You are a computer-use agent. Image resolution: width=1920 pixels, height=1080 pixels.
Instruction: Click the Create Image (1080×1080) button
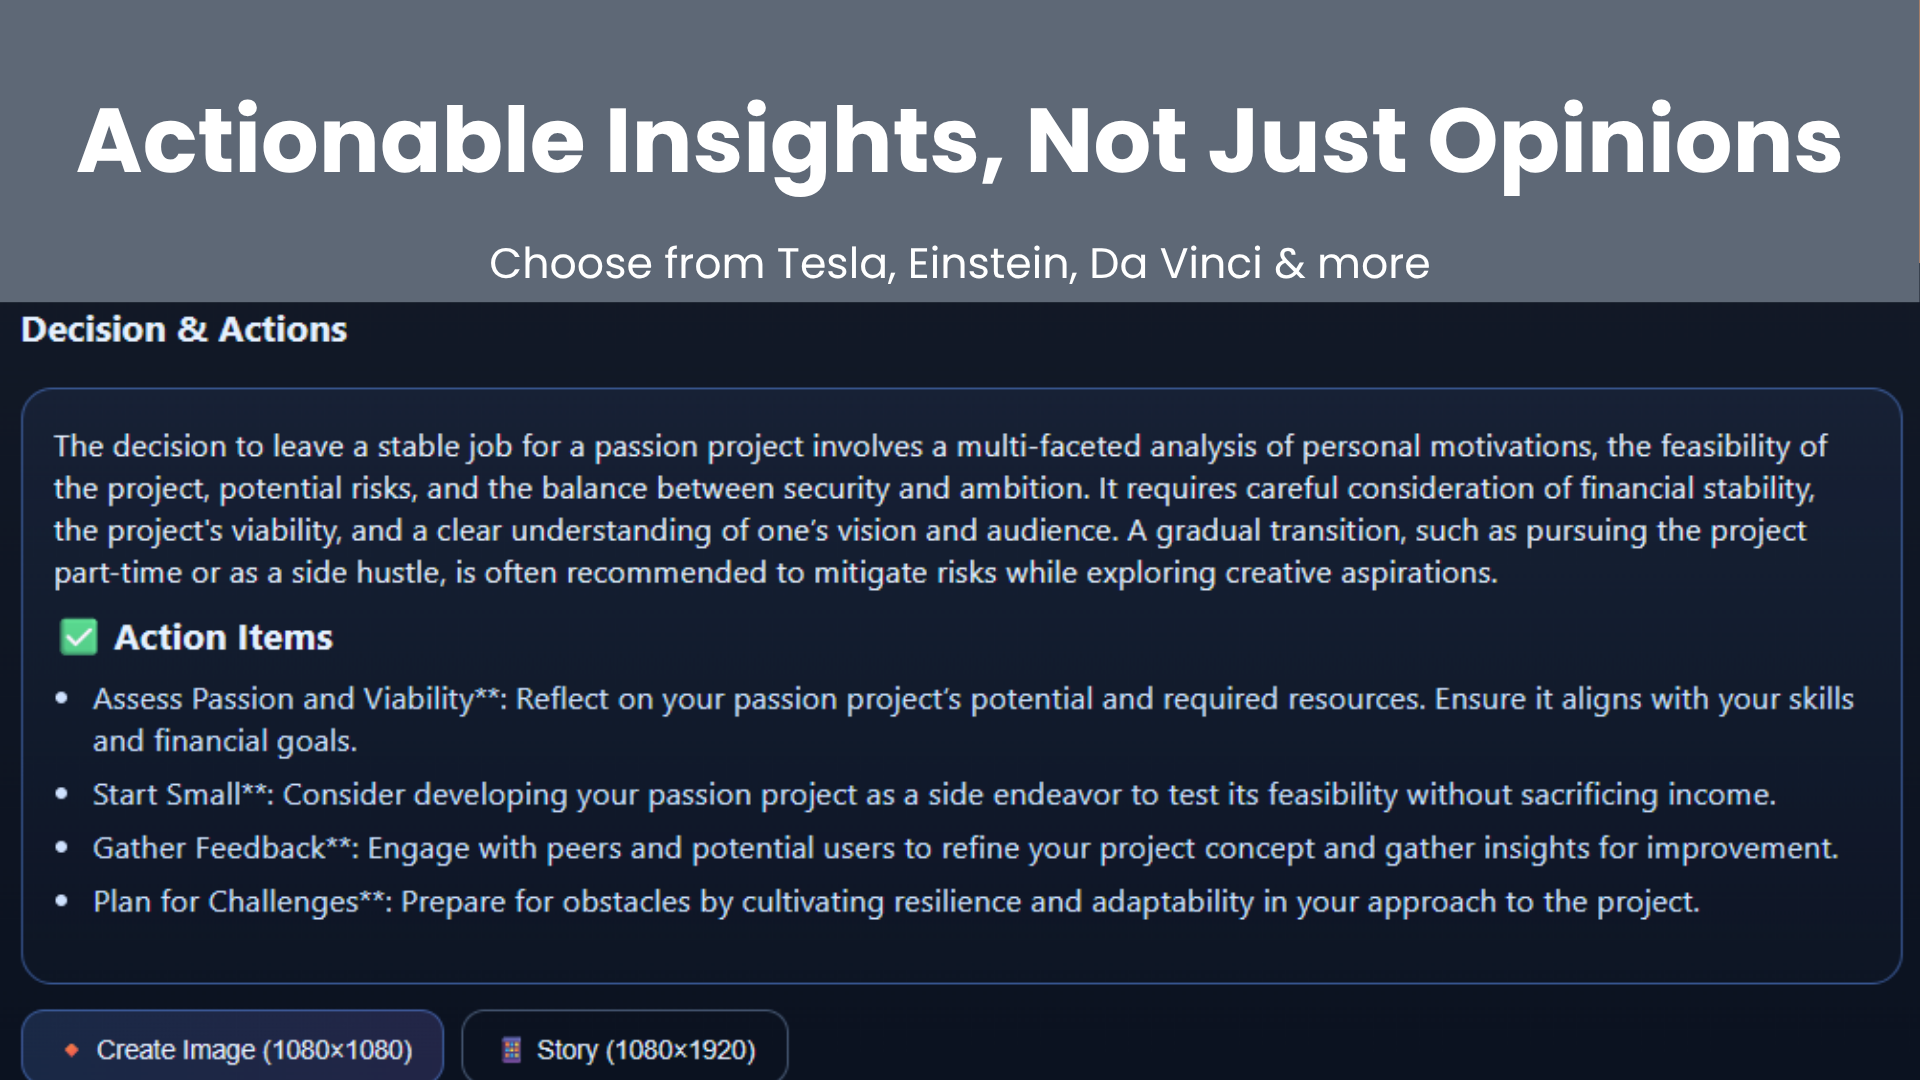(x=232, y=1046)
